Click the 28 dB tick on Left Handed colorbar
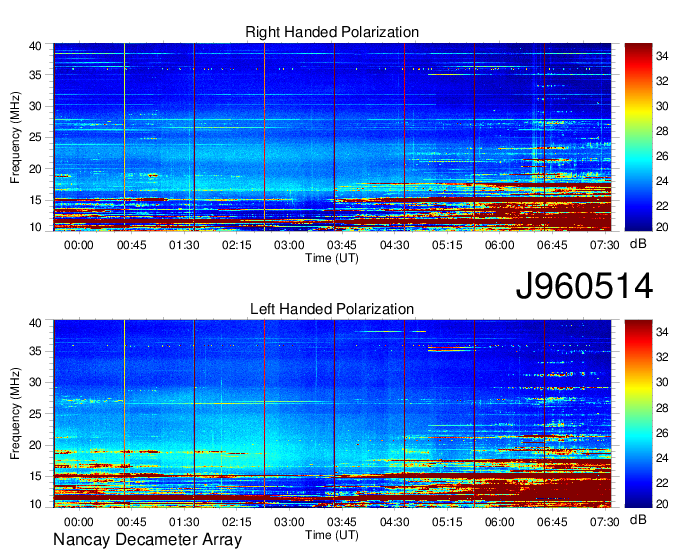 click(x=662, y=408)
